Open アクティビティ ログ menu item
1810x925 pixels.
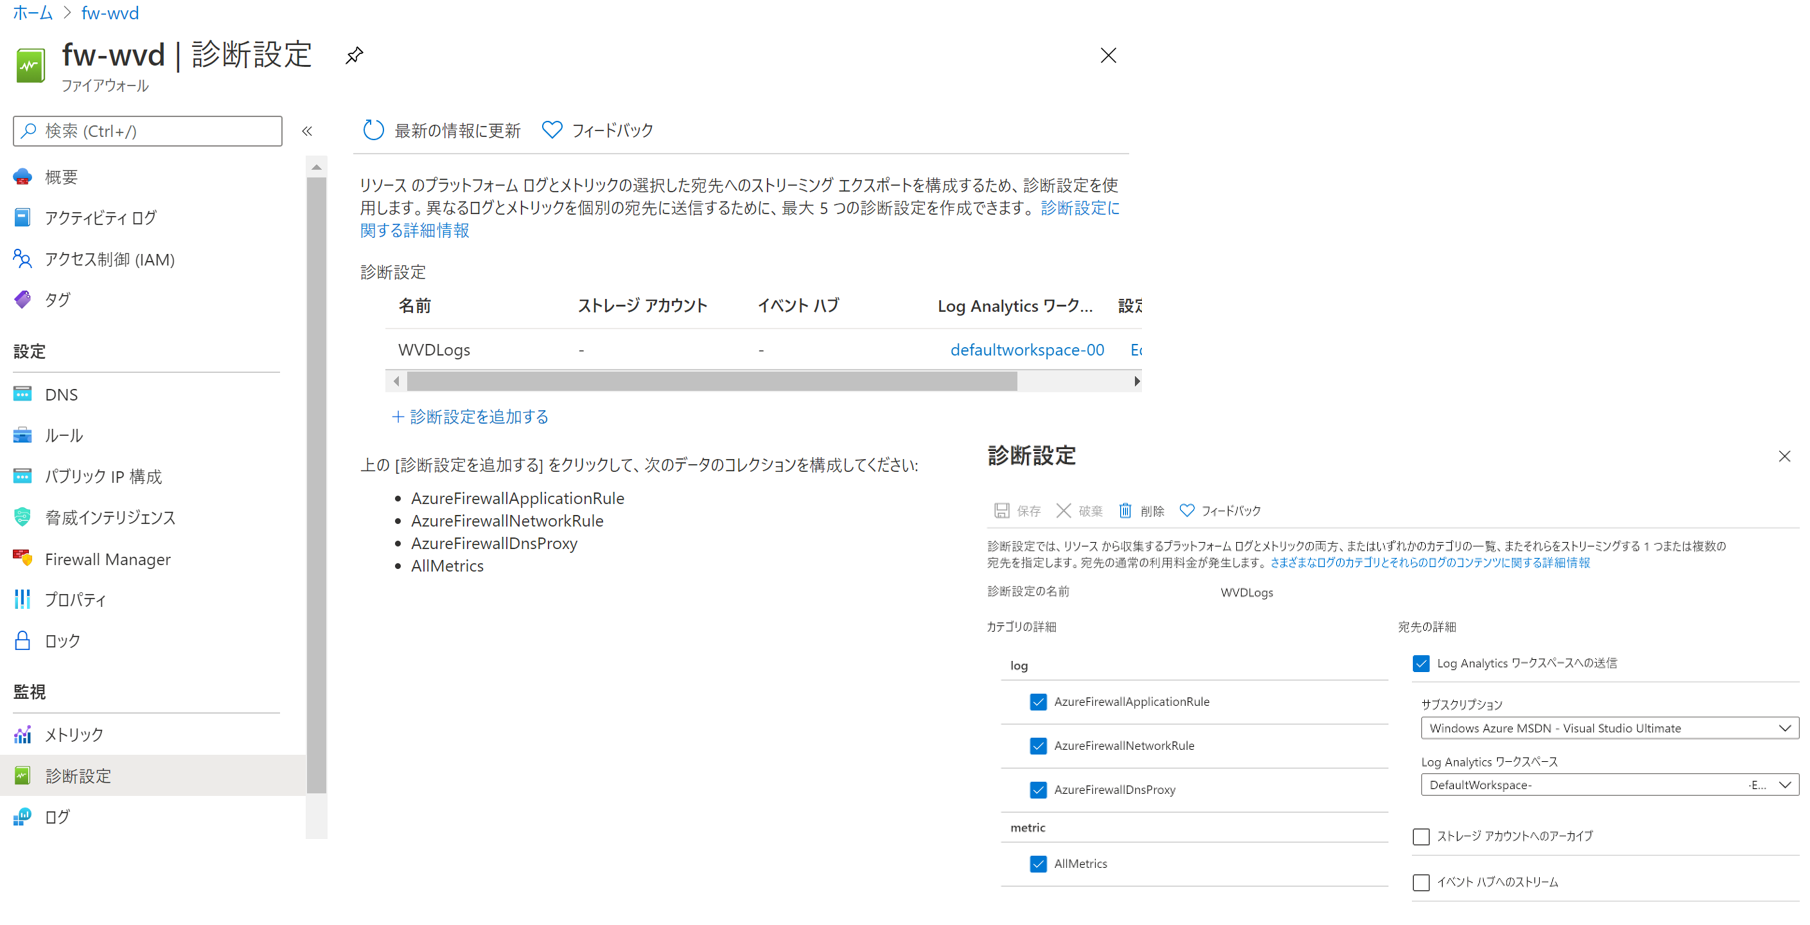[x=101, y=217]
